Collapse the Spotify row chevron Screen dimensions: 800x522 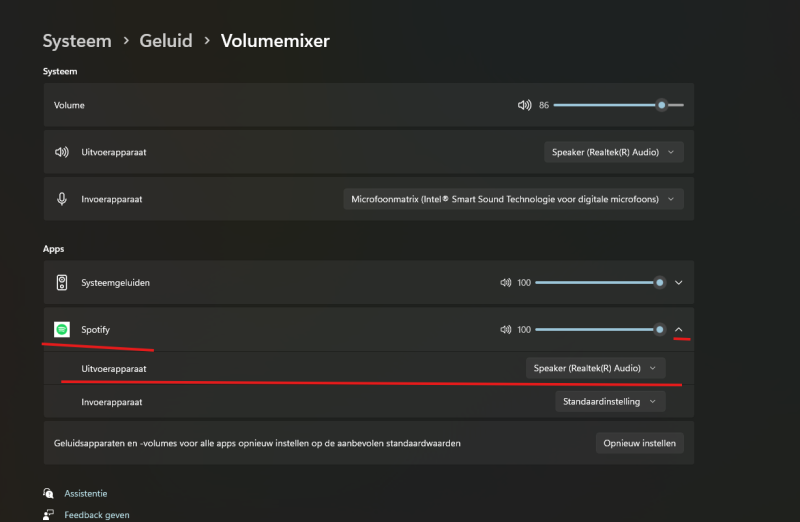point(679,329)
